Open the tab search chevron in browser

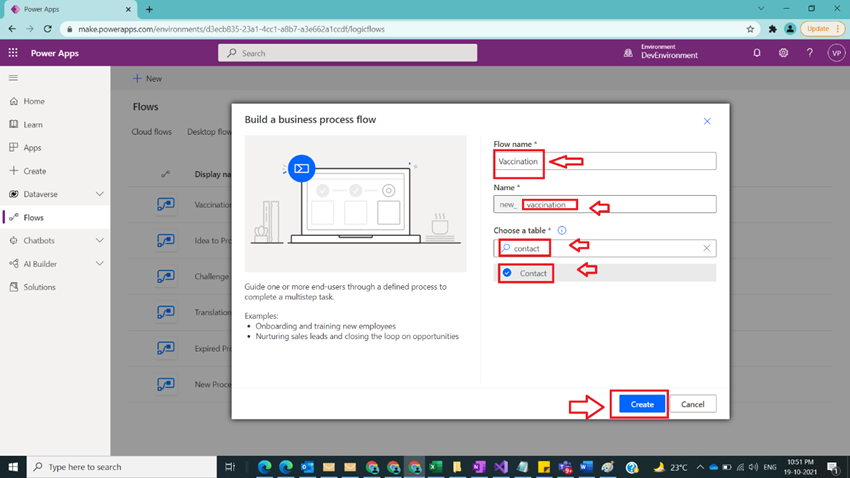point(761,9)
